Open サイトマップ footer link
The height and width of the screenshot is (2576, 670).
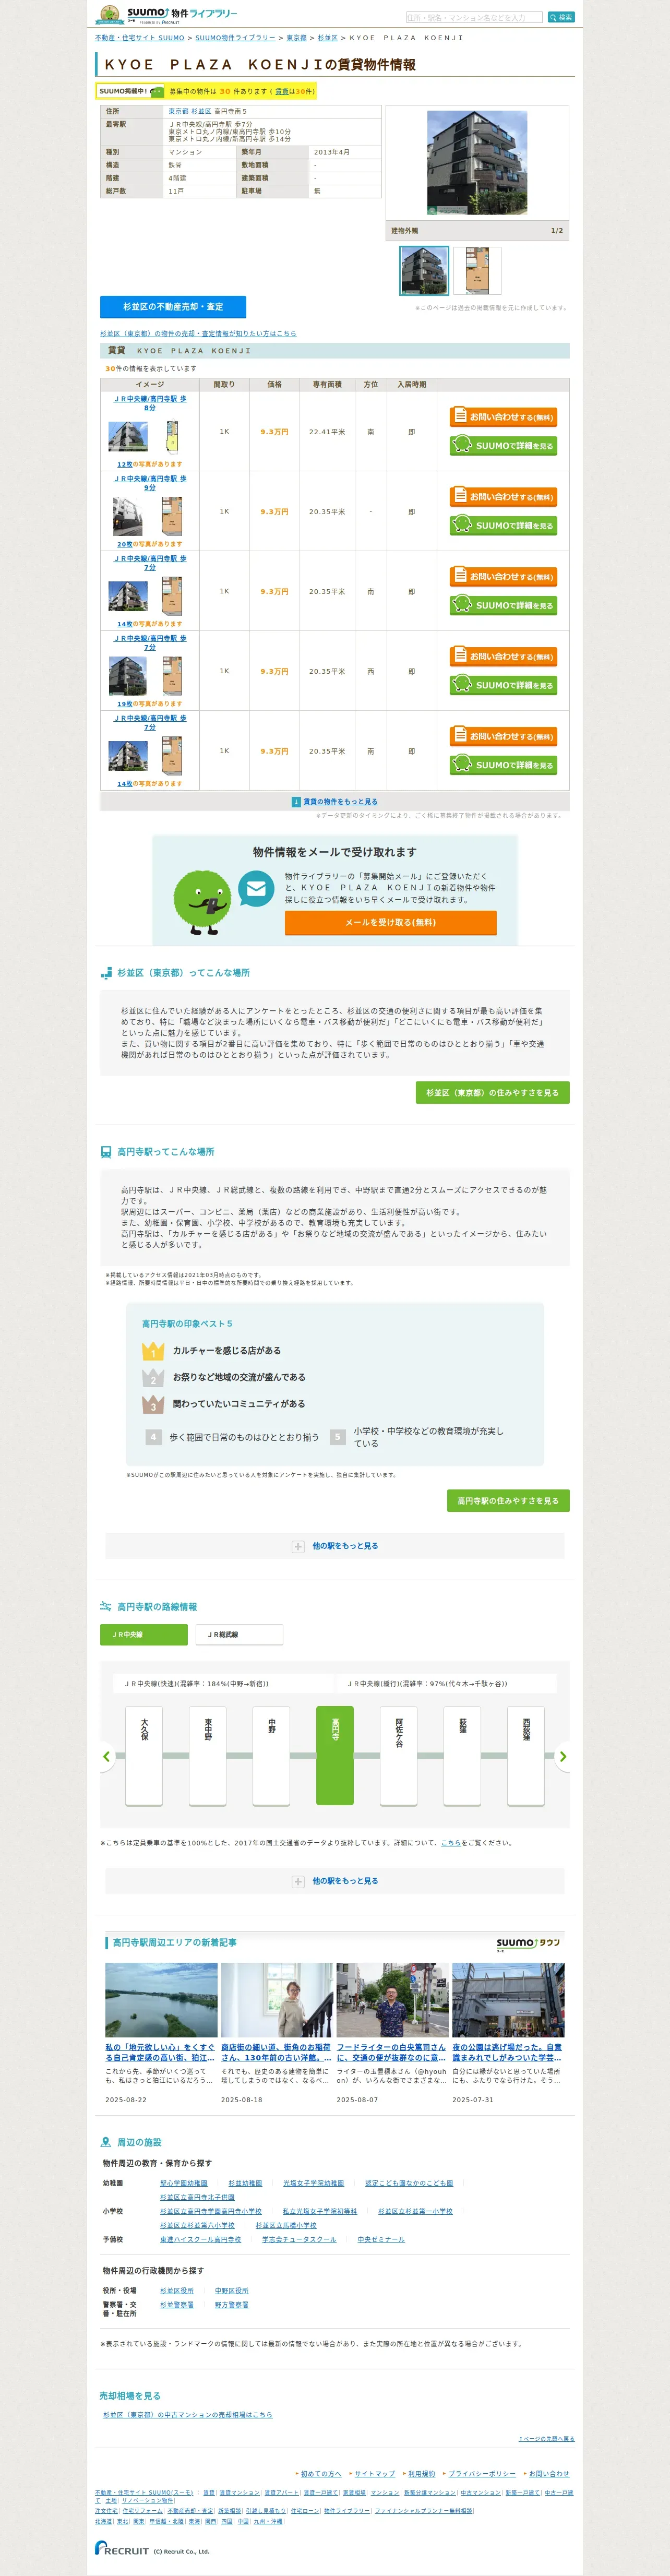(x=375, y=2473)
